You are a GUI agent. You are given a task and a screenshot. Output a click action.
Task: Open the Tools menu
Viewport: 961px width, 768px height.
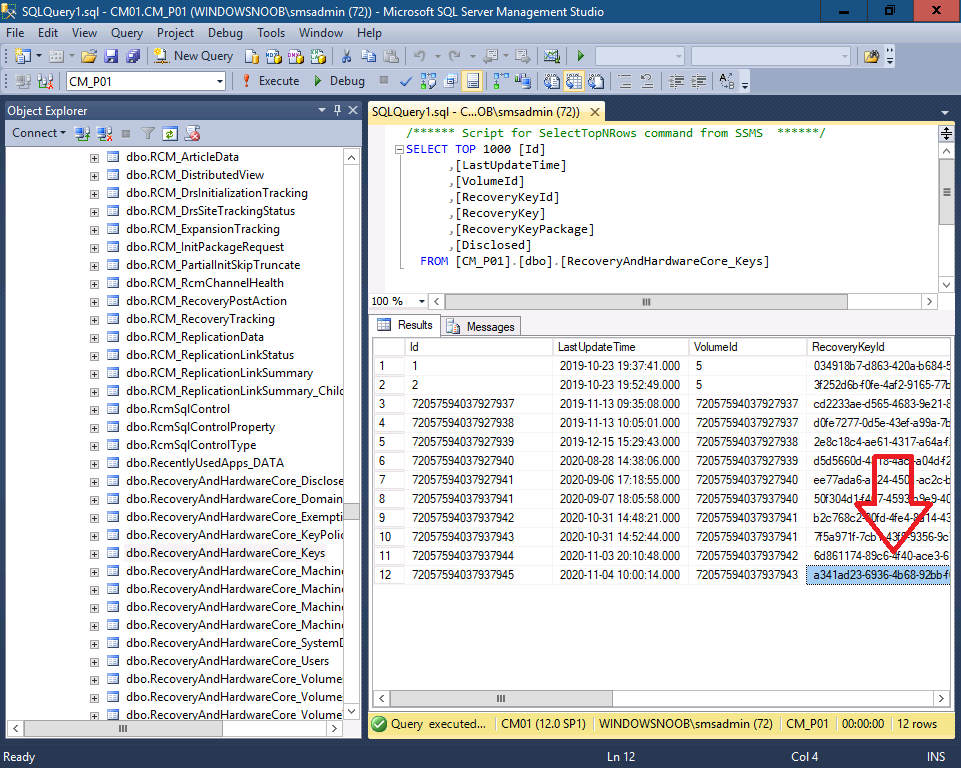[271, 33]
